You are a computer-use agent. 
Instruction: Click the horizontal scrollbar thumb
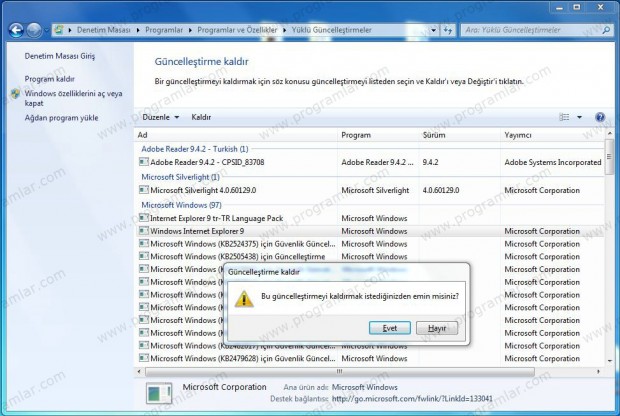pos(340,372)
